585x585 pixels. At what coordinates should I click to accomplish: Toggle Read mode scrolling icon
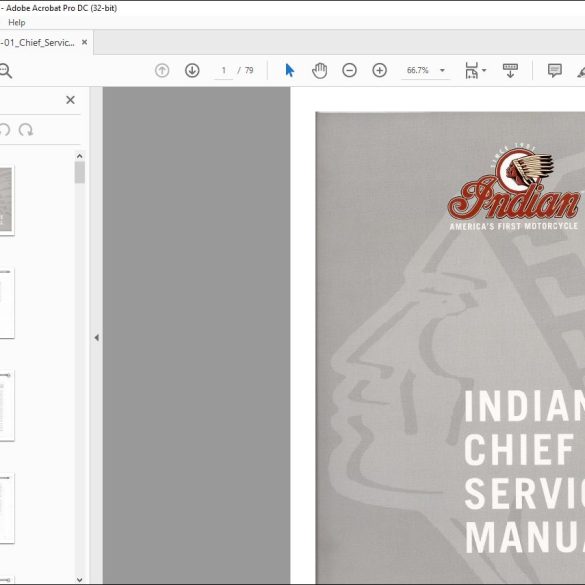coord(510,71)
